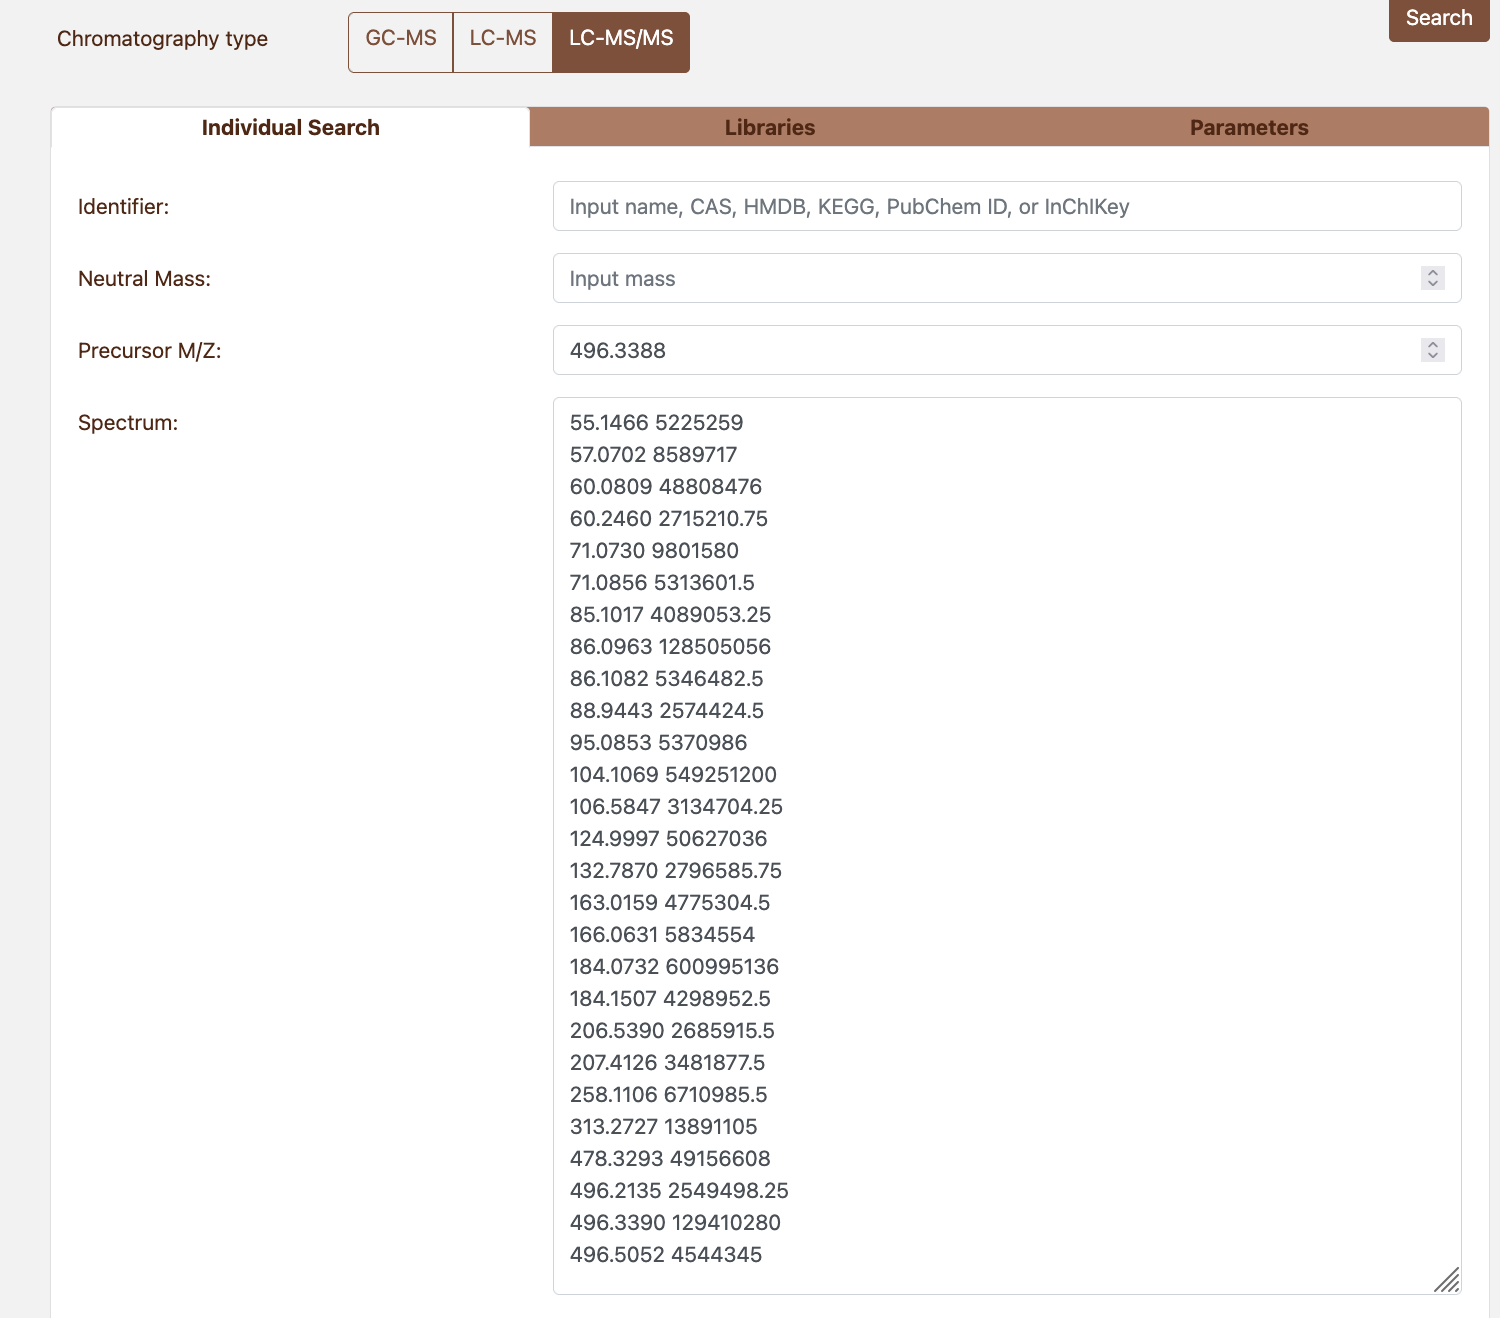1500x1318 pixels.
Task: Switch to the Parameters tab
Action: [x=1248, y=127]
